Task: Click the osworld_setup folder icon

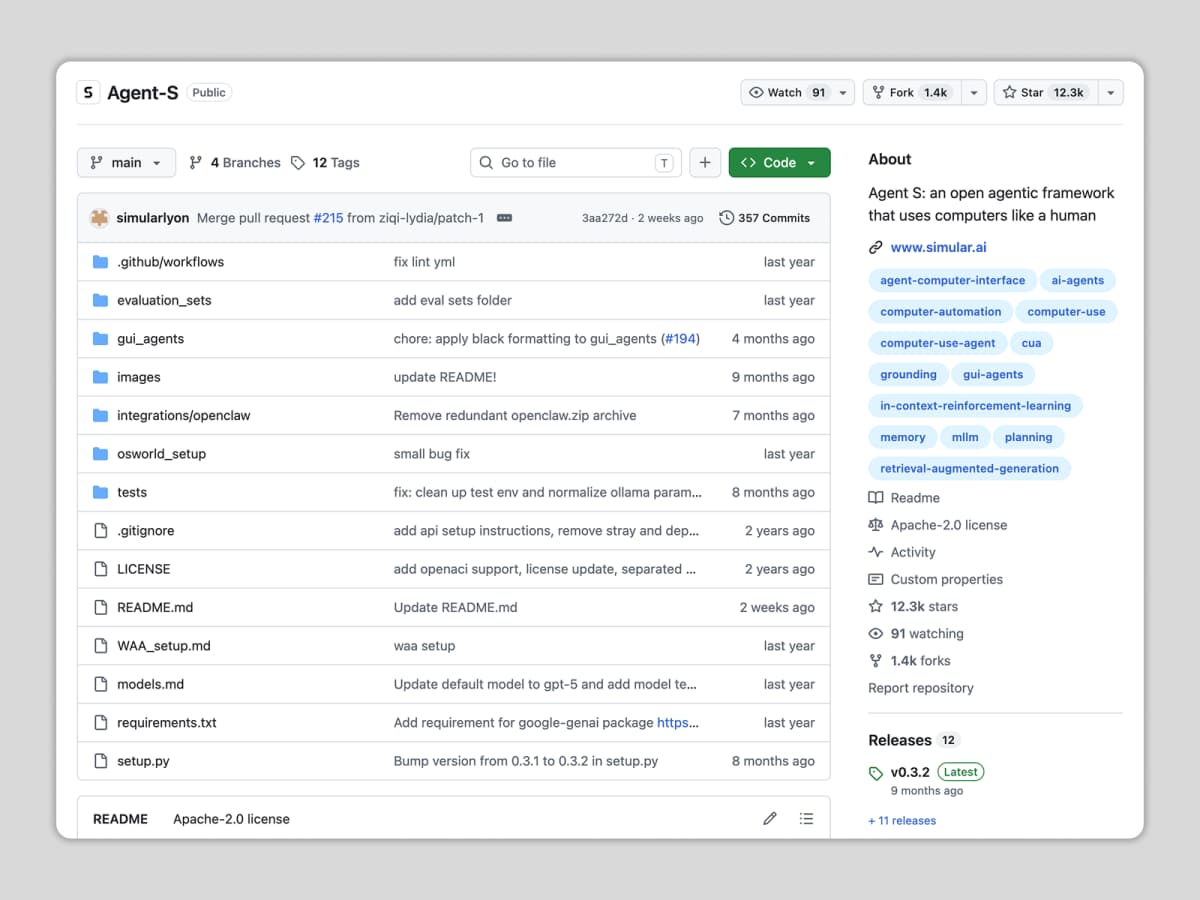Action: (x=100, y=454)
